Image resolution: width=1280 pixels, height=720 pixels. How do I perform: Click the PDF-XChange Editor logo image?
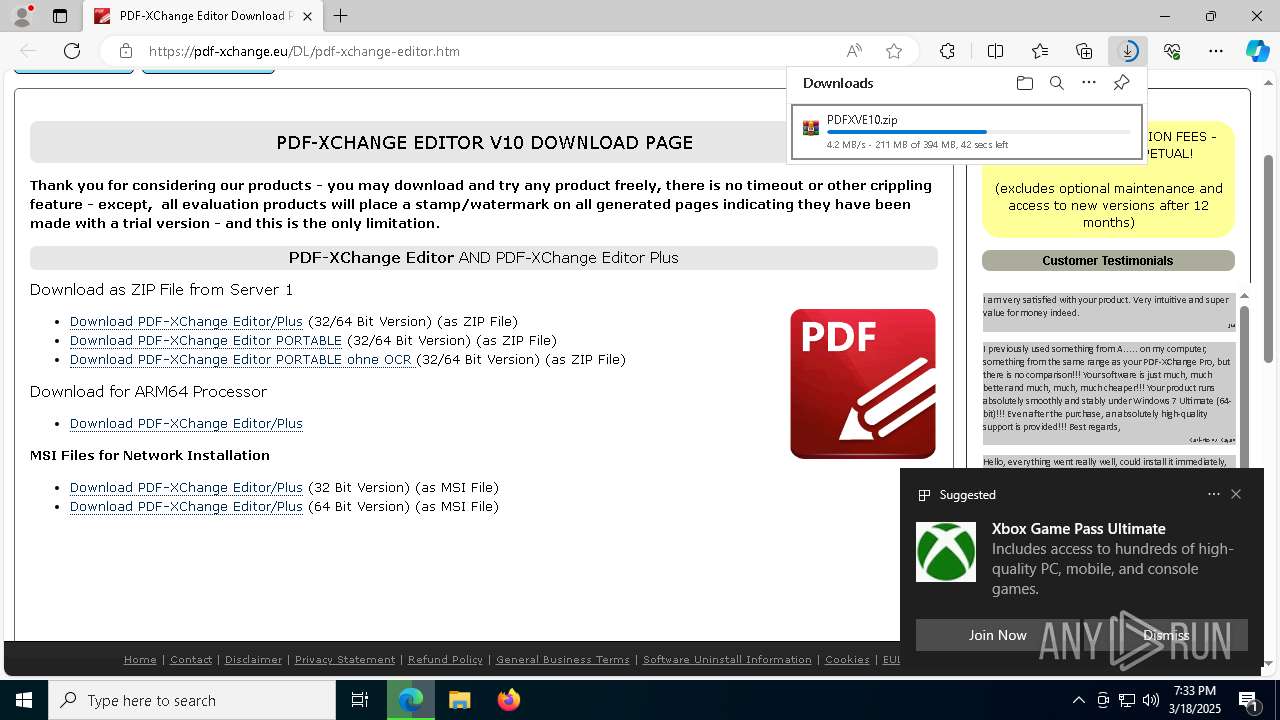863,384
